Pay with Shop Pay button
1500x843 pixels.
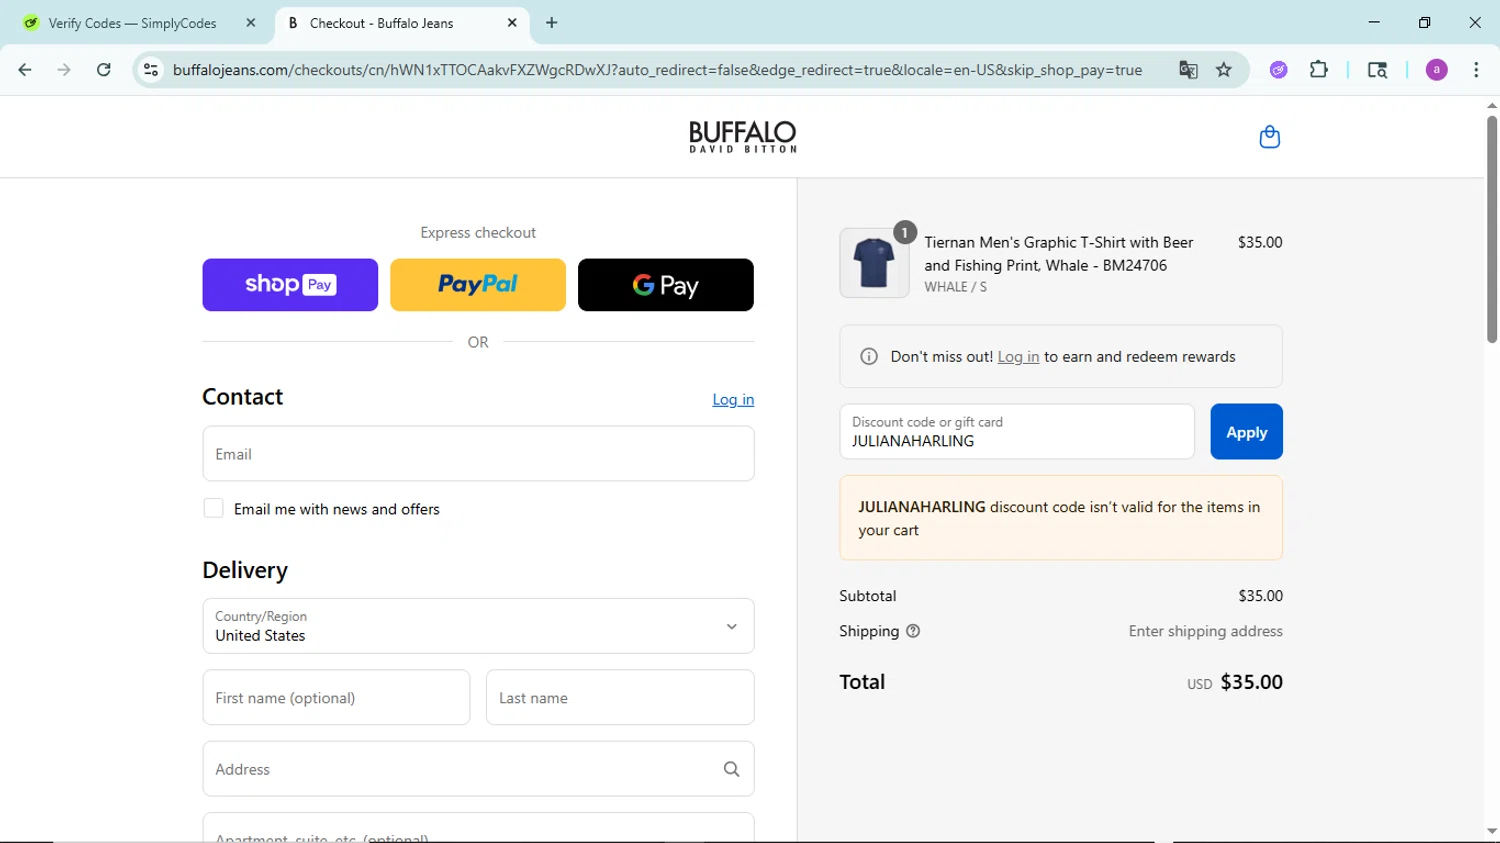(x=290, y=285)
